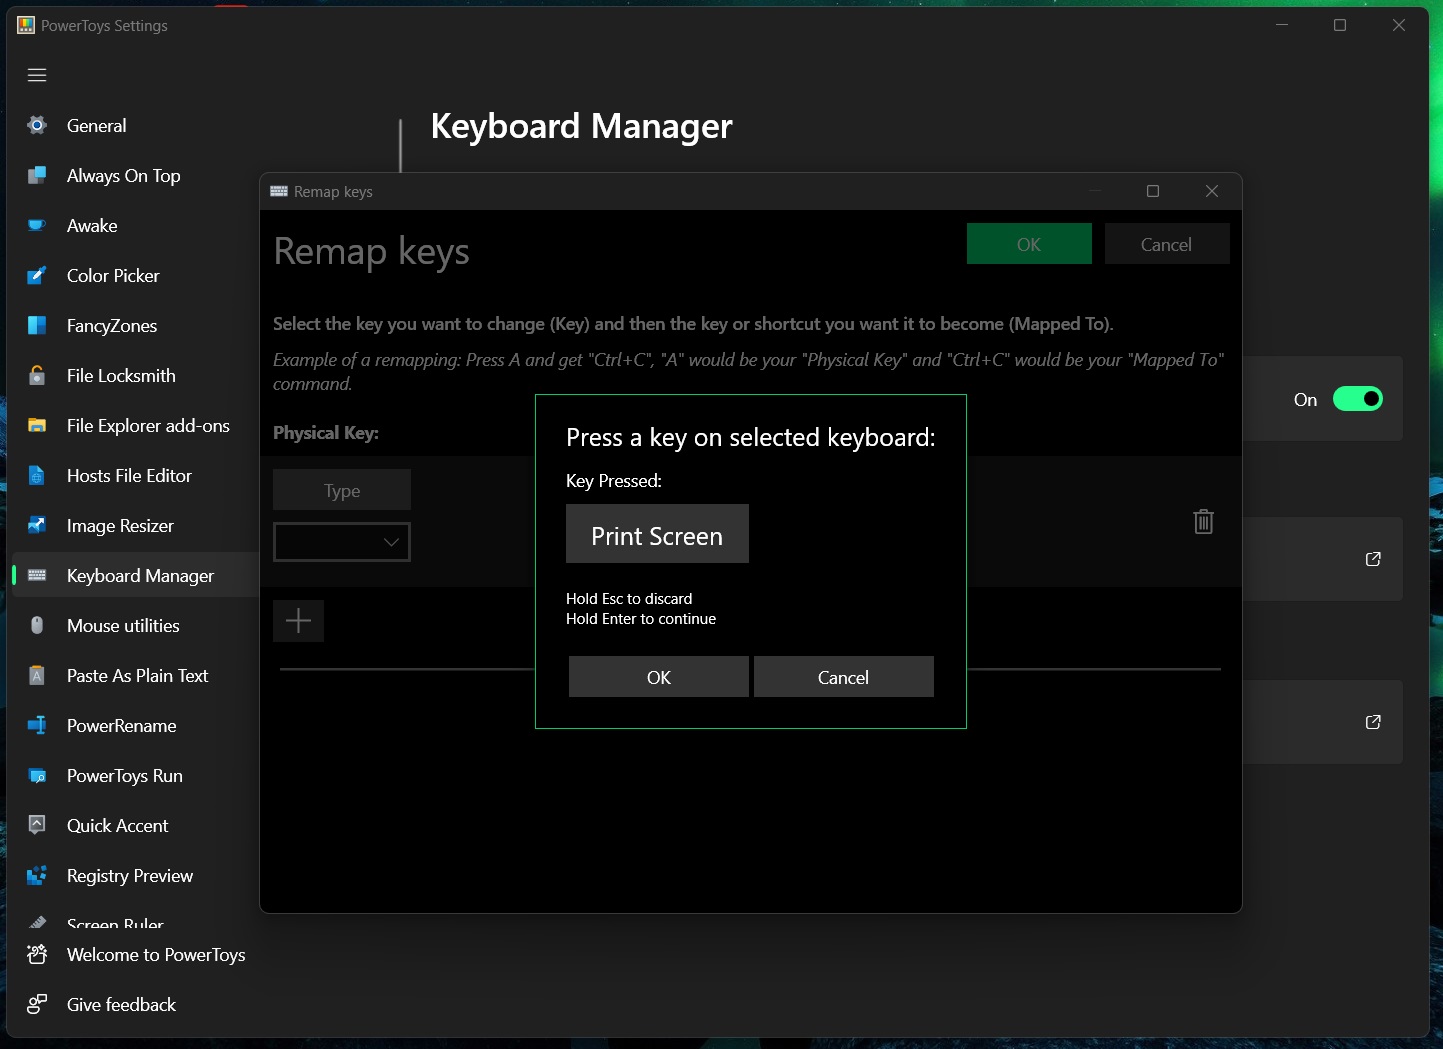Delete the remapping using the trash icon

[x=1203, y=521]
